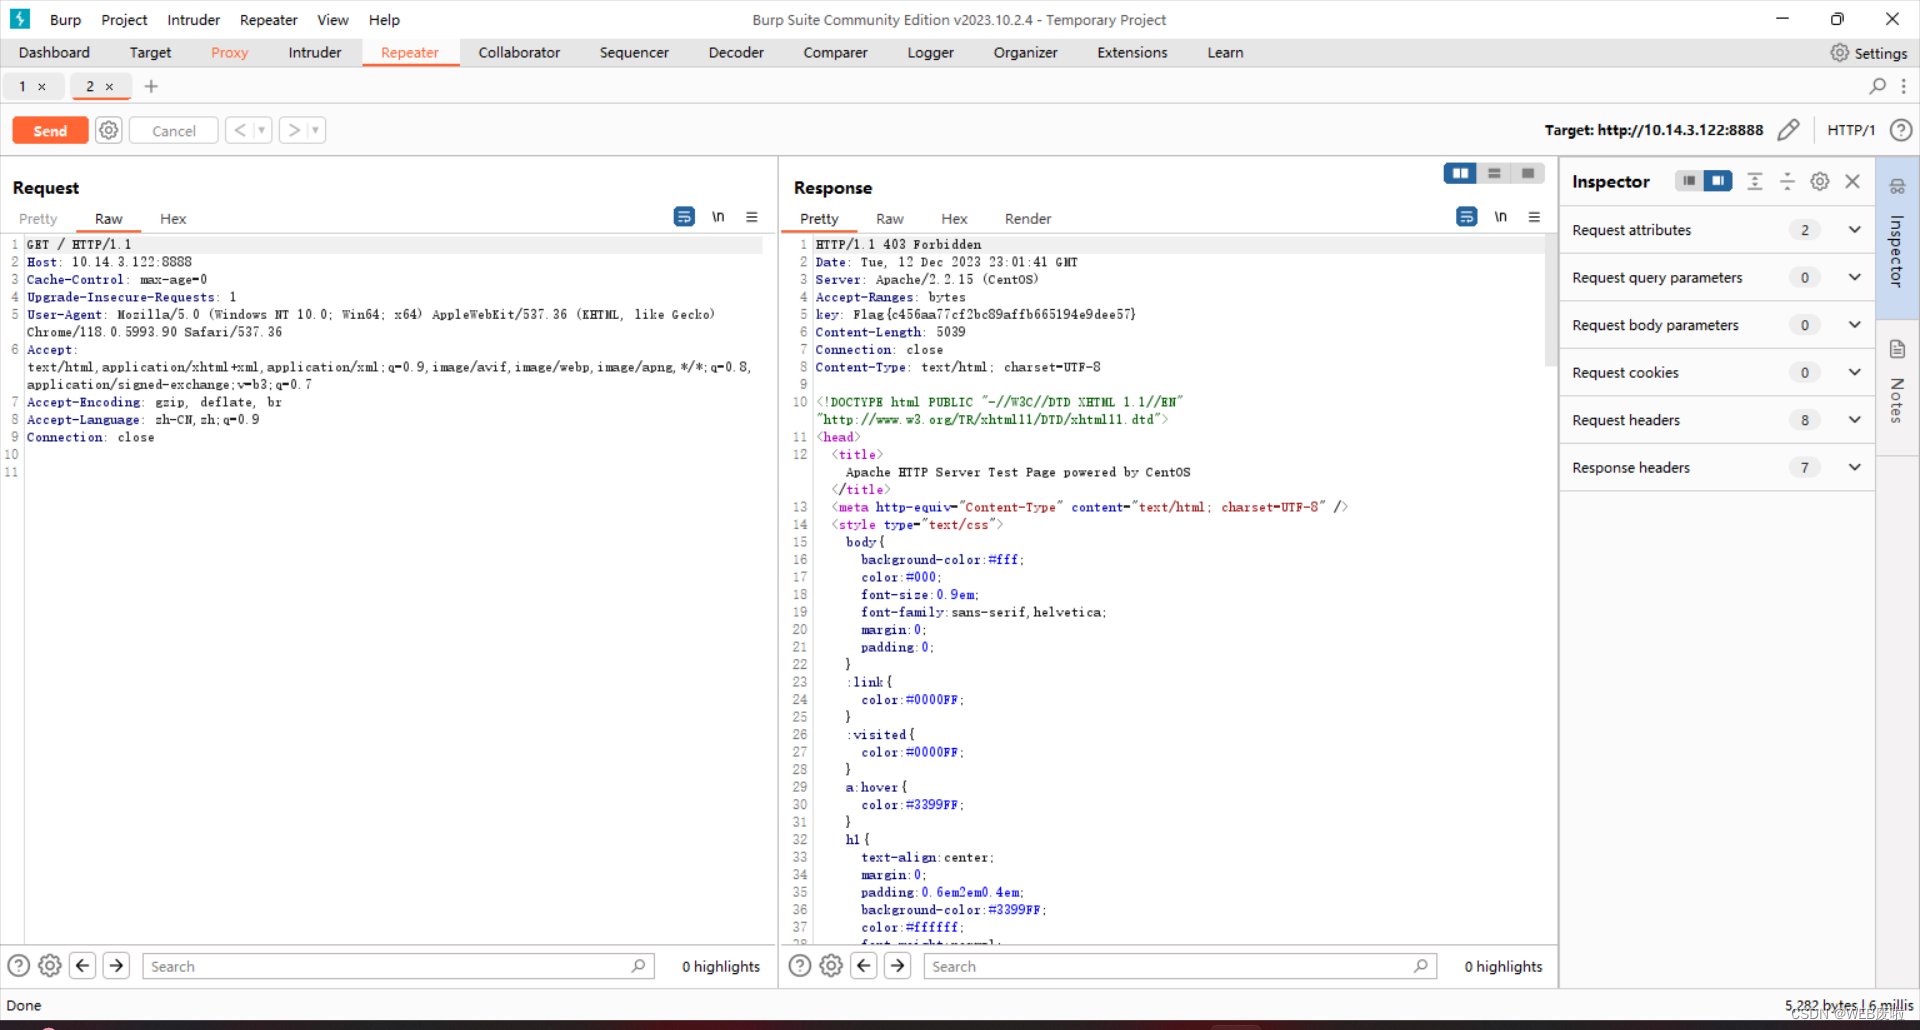Switch response view to Render
Screen dimensions: 1920x1030
[x=1028, y=219]
